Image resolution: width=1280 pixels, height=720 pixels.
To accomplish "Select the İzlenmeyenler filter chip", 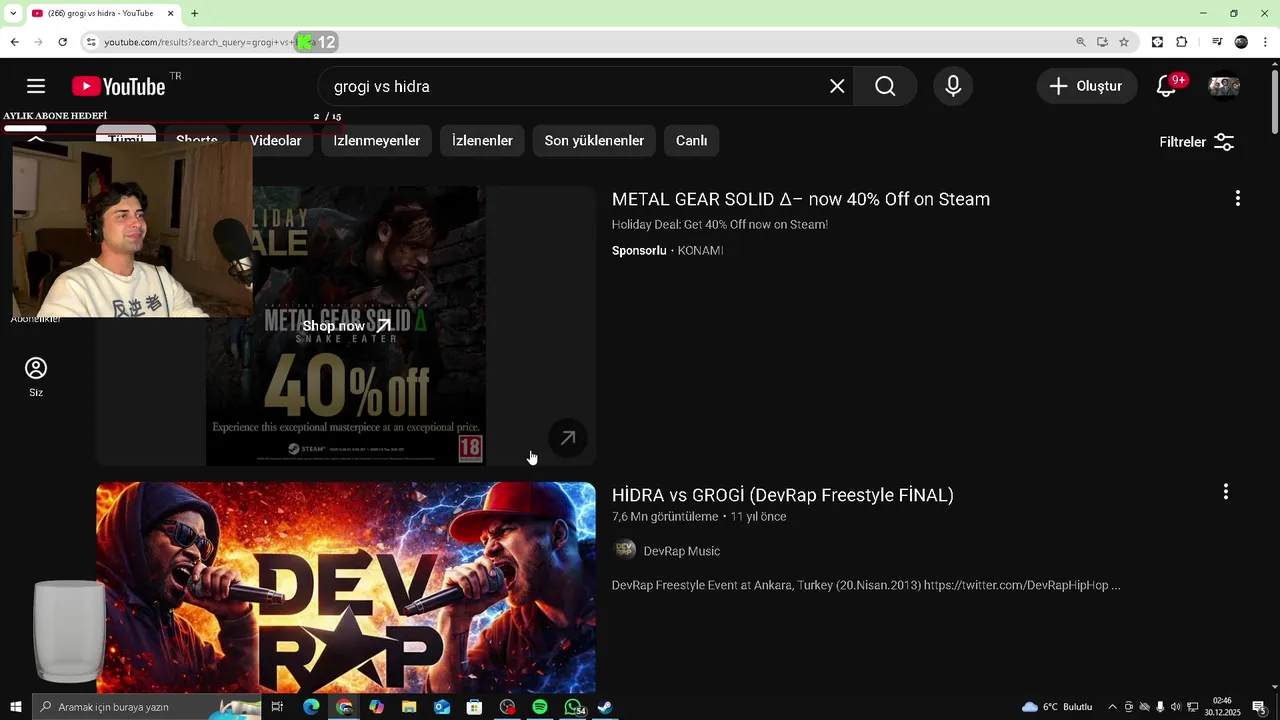I will pos(376,141).
